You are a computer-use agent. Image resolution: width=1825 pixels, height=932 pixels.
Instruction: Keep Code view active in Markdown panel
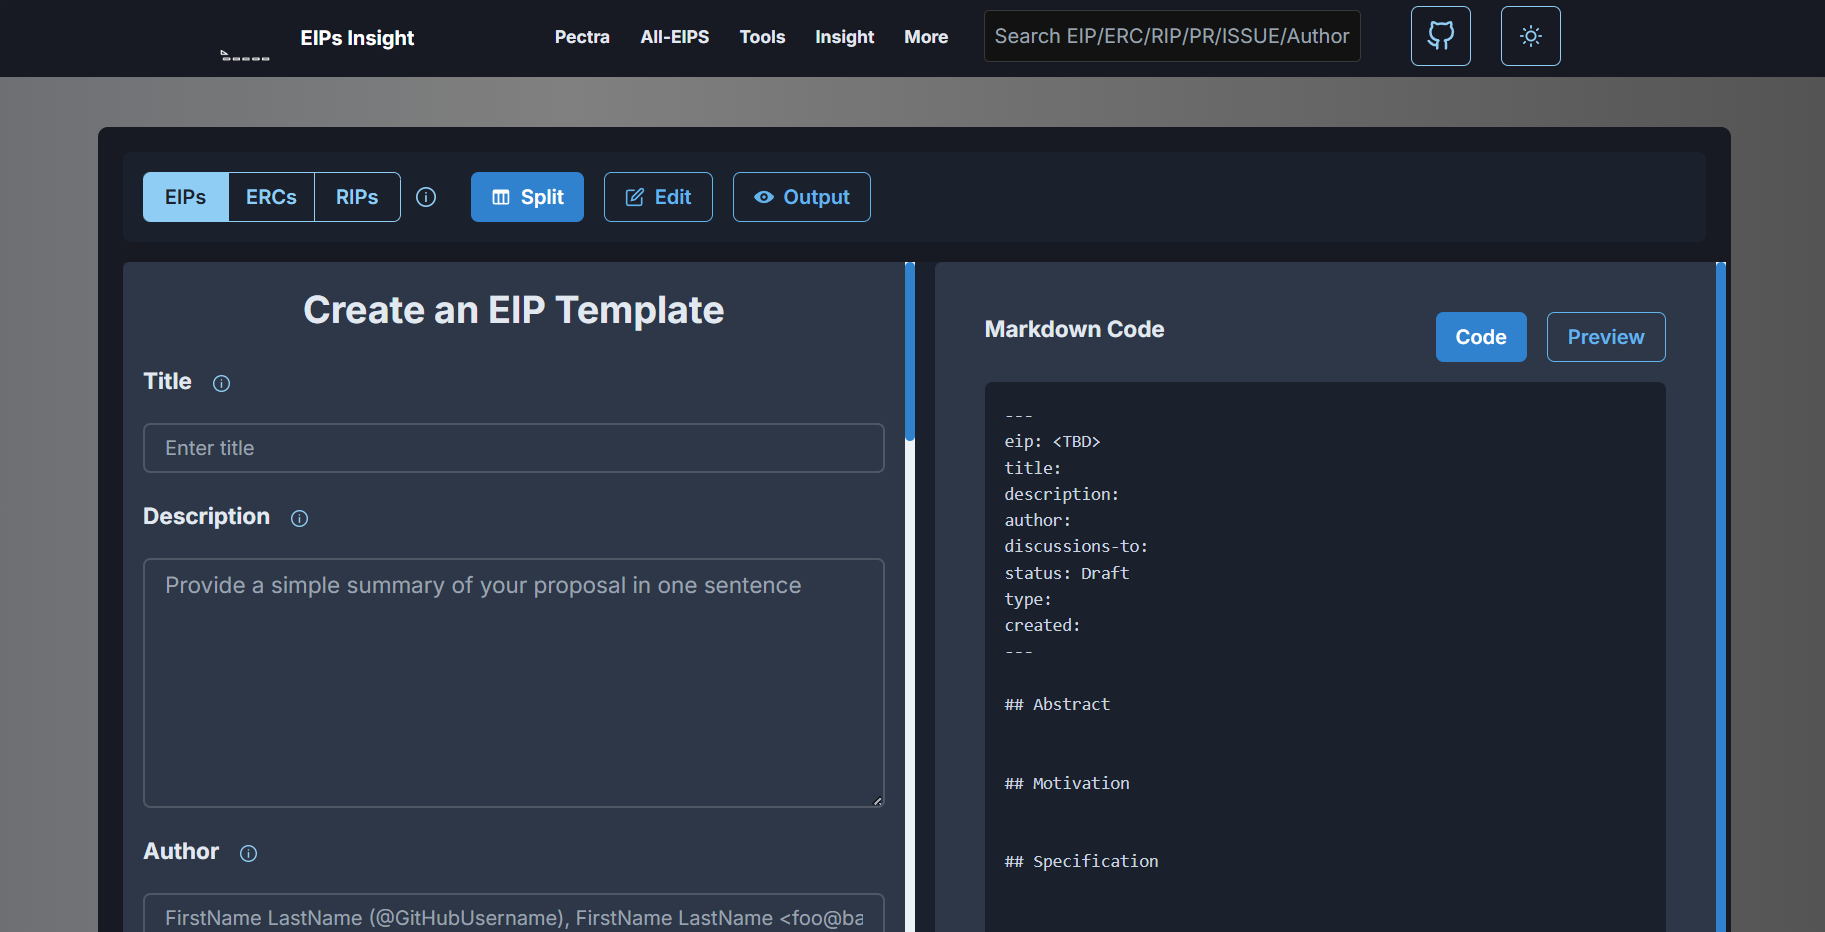coord(1481,337)
